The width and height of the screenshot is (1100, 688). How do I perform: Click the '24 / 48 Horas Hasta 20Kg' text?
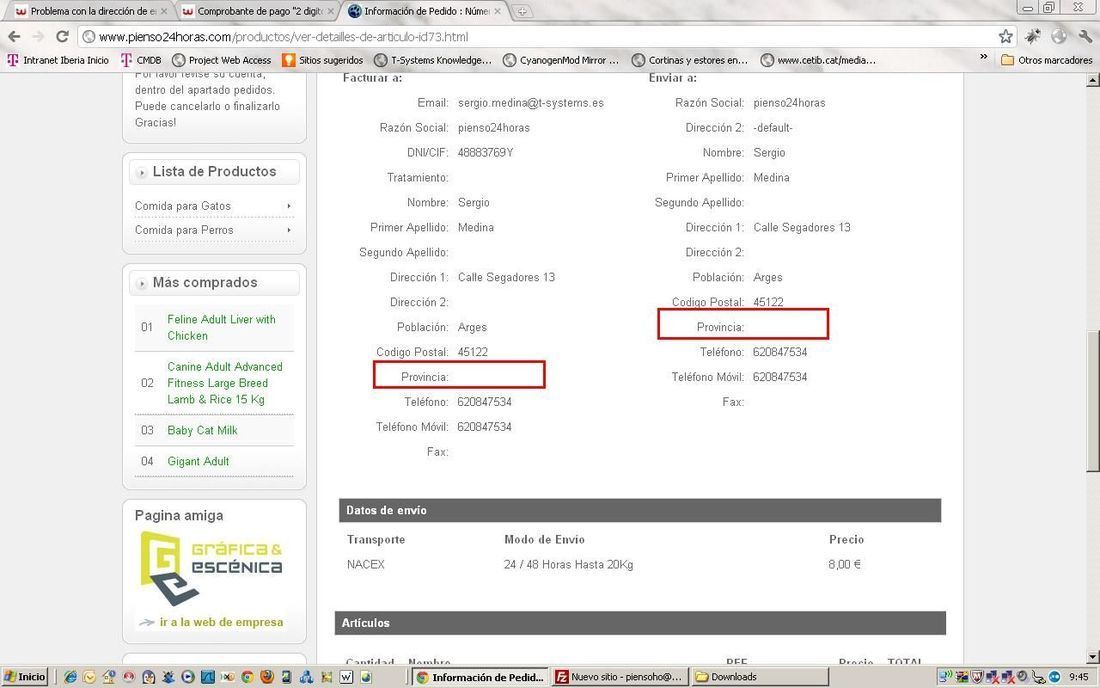[x=568, y=565]
